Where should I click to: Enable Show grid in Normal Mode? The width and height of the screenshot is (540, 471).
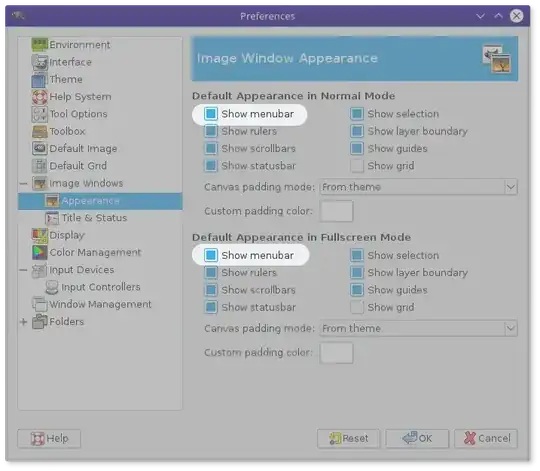coord(357,166)
